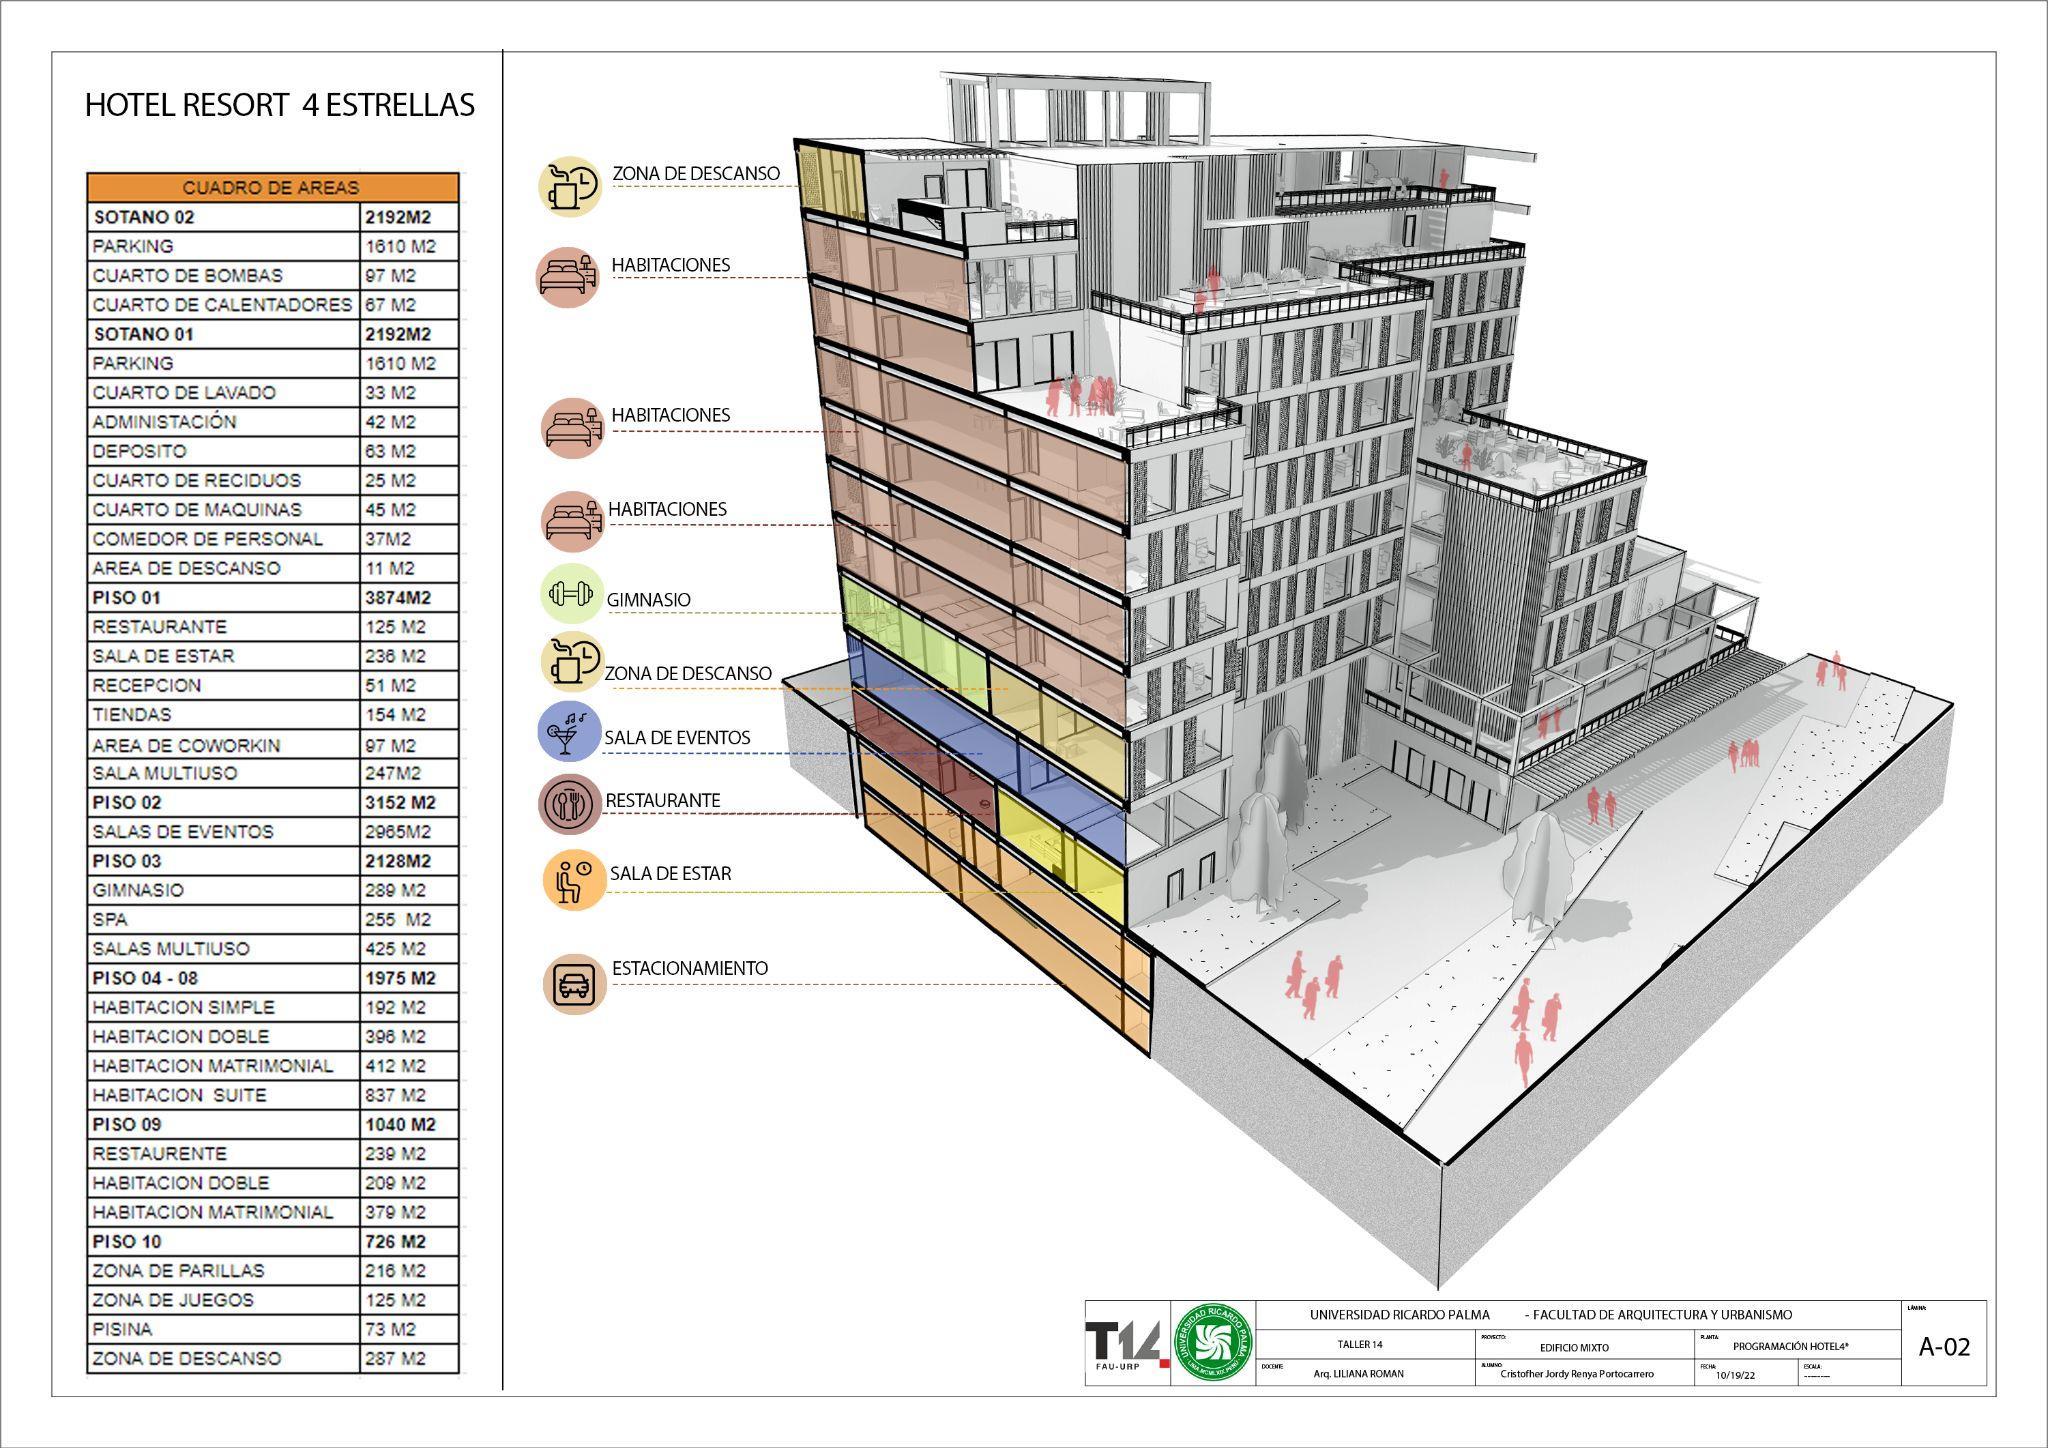This screenshot has width=2048, height=1448.
Task: Click the HOTEL RESORT 4 ESTRELLAS title
Action: click(280, 106)
